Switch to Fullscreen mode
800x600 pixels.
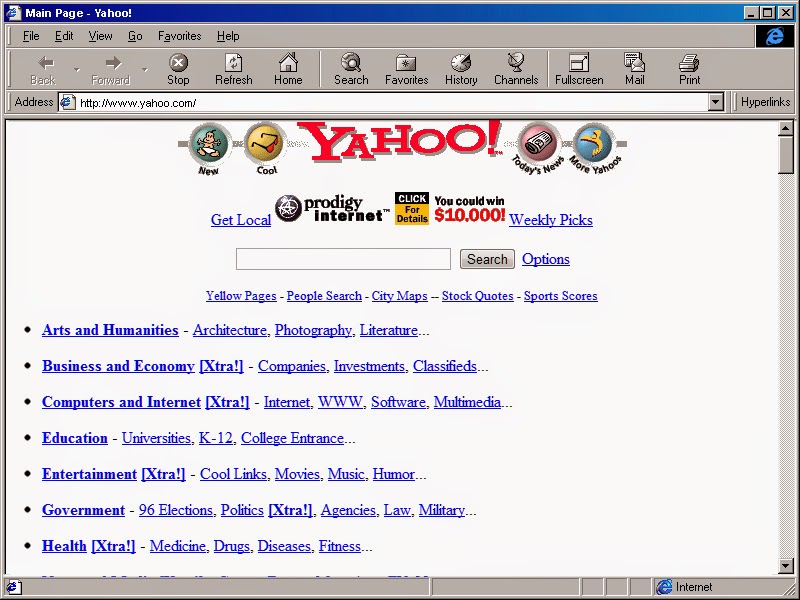(579, 70)
